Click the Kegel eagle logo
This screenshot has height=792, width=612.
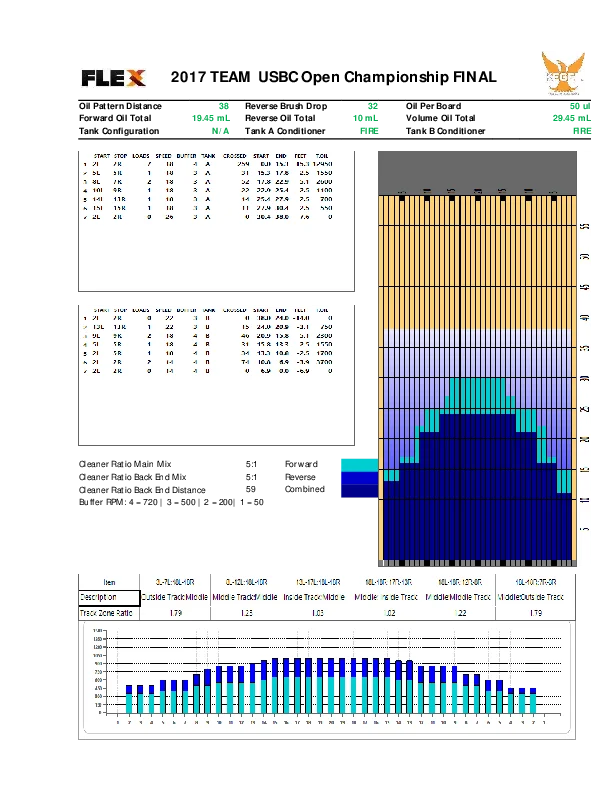[563, 73]
